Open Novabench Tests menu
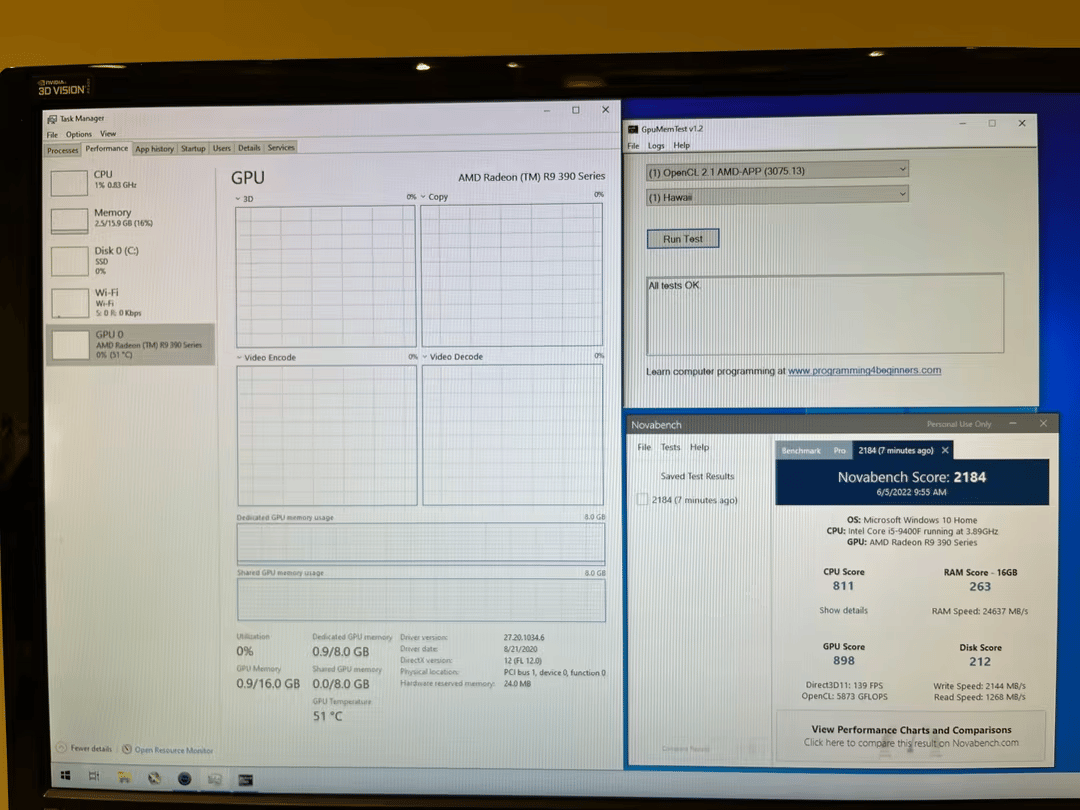The image size is (1080, 810). (670, 447)
